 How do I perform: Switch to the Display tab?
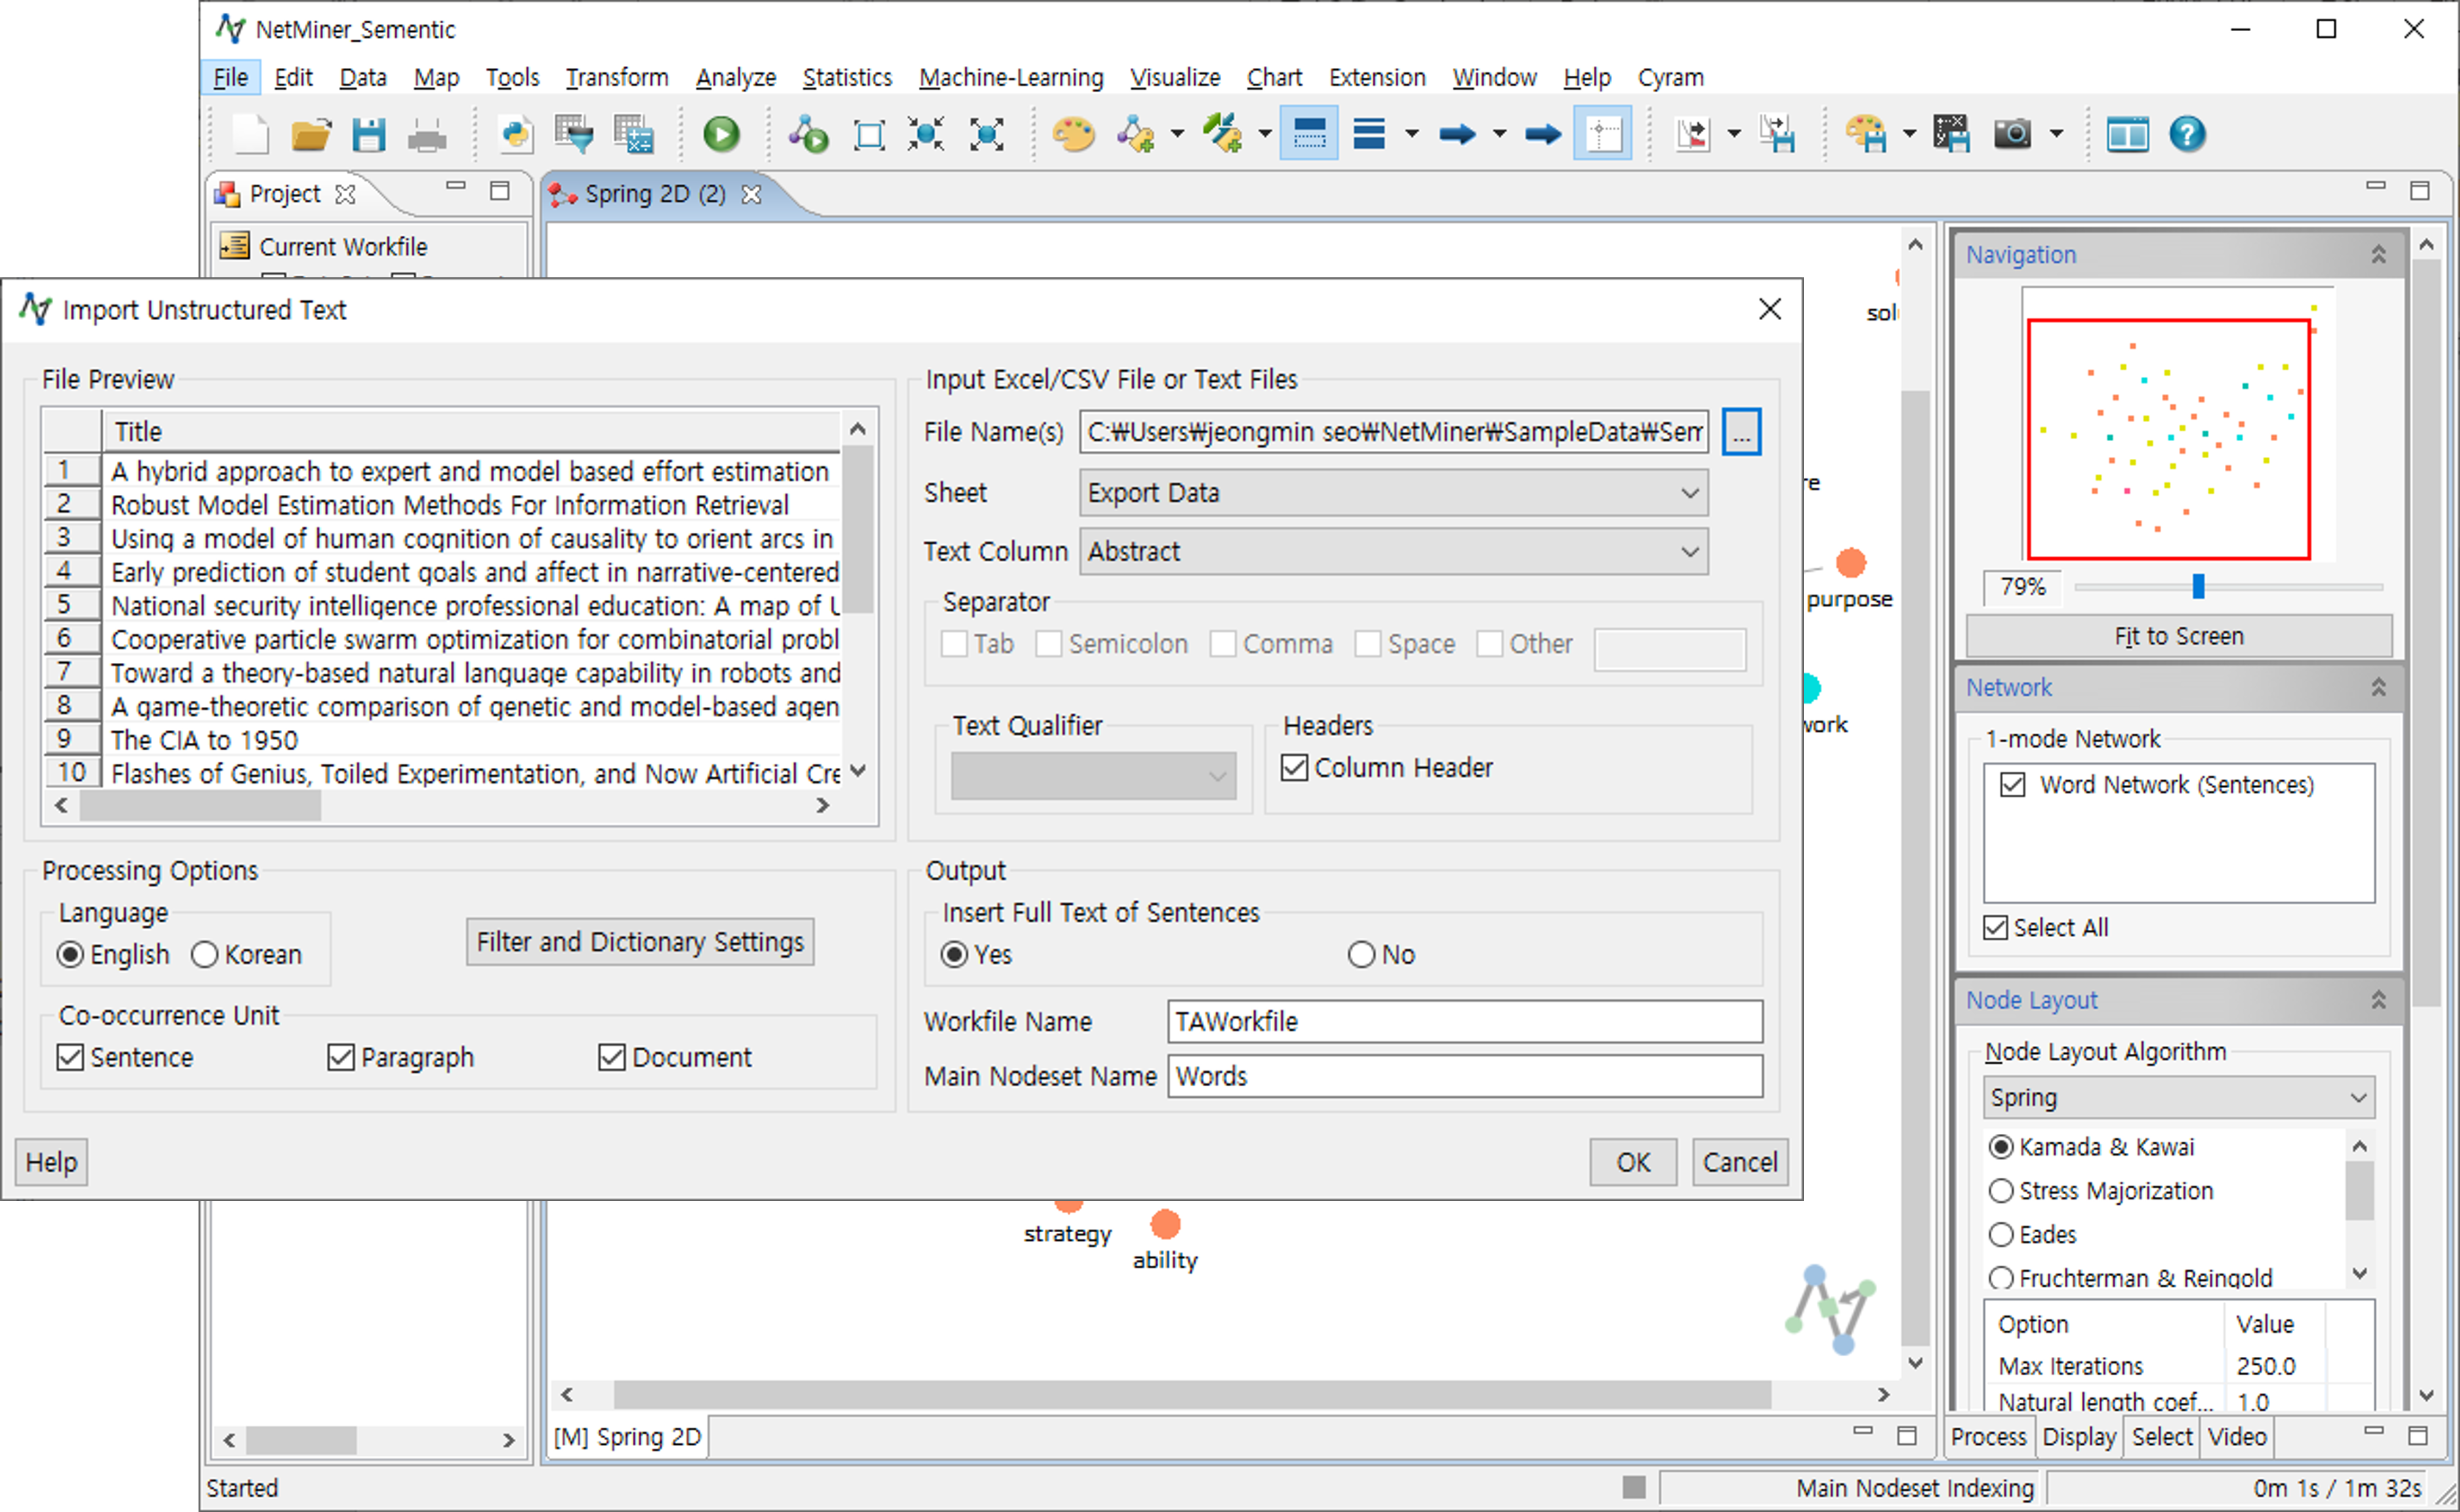point(2079,1436)
